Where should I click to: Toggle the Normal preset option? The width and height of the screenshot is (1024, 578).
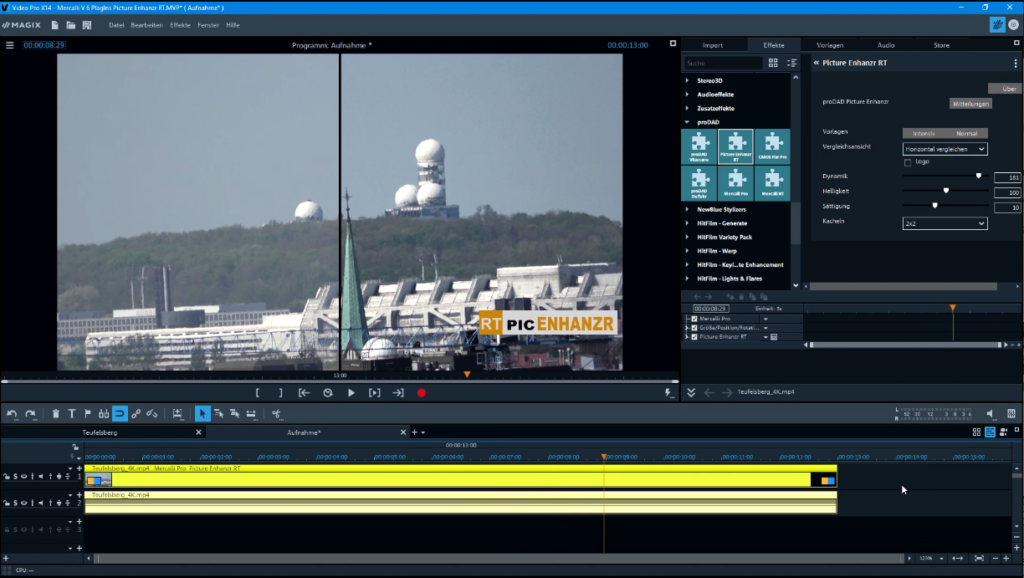967,133
